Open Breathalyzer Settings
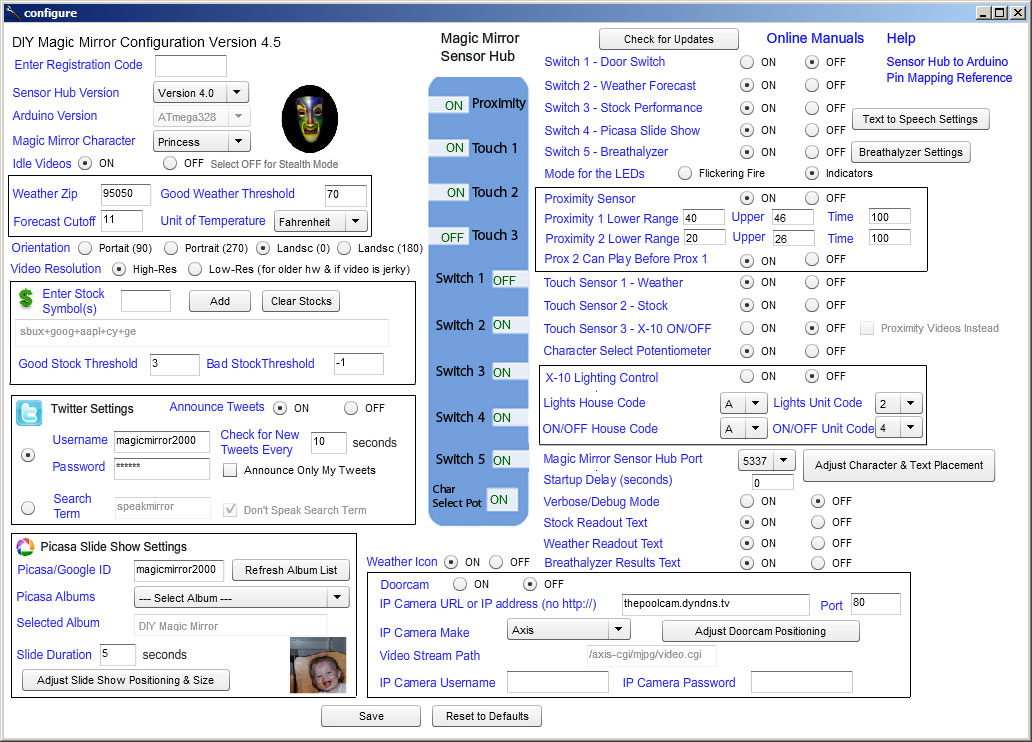Viewport: 1032px width, 742px height. point(910,152)
